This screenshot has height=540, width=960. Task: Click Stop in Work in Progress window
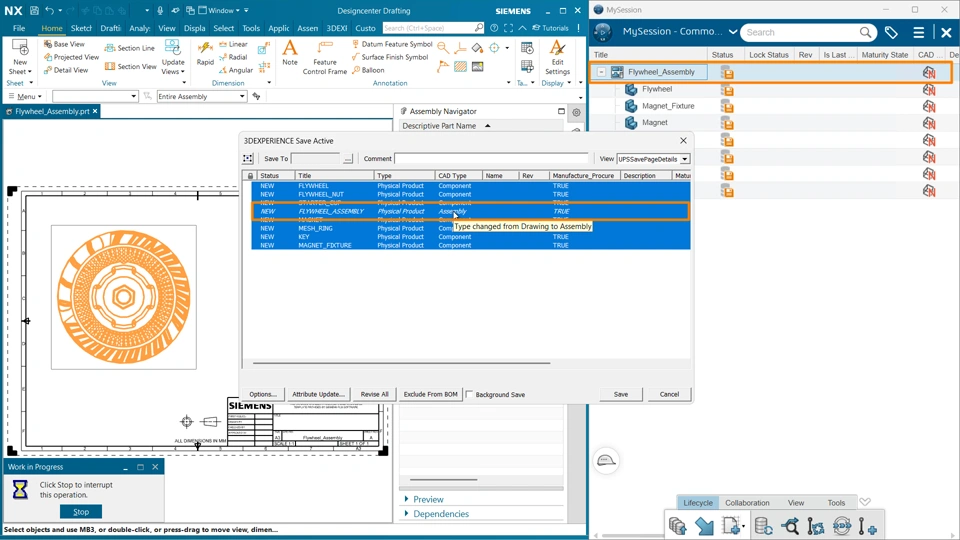pos(81,512)
